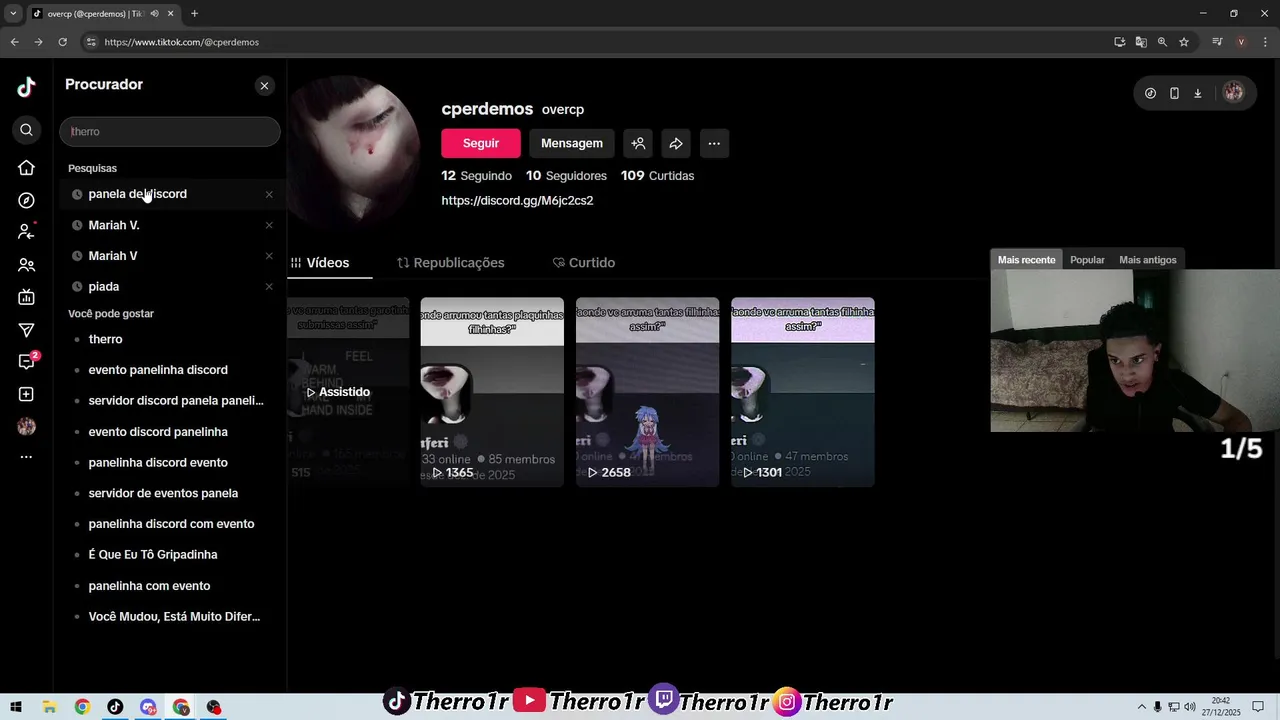This screenshot has height=720, width=1280.
Task: Choose suggestion servidor de eventos panela
Action: point(163,493)
